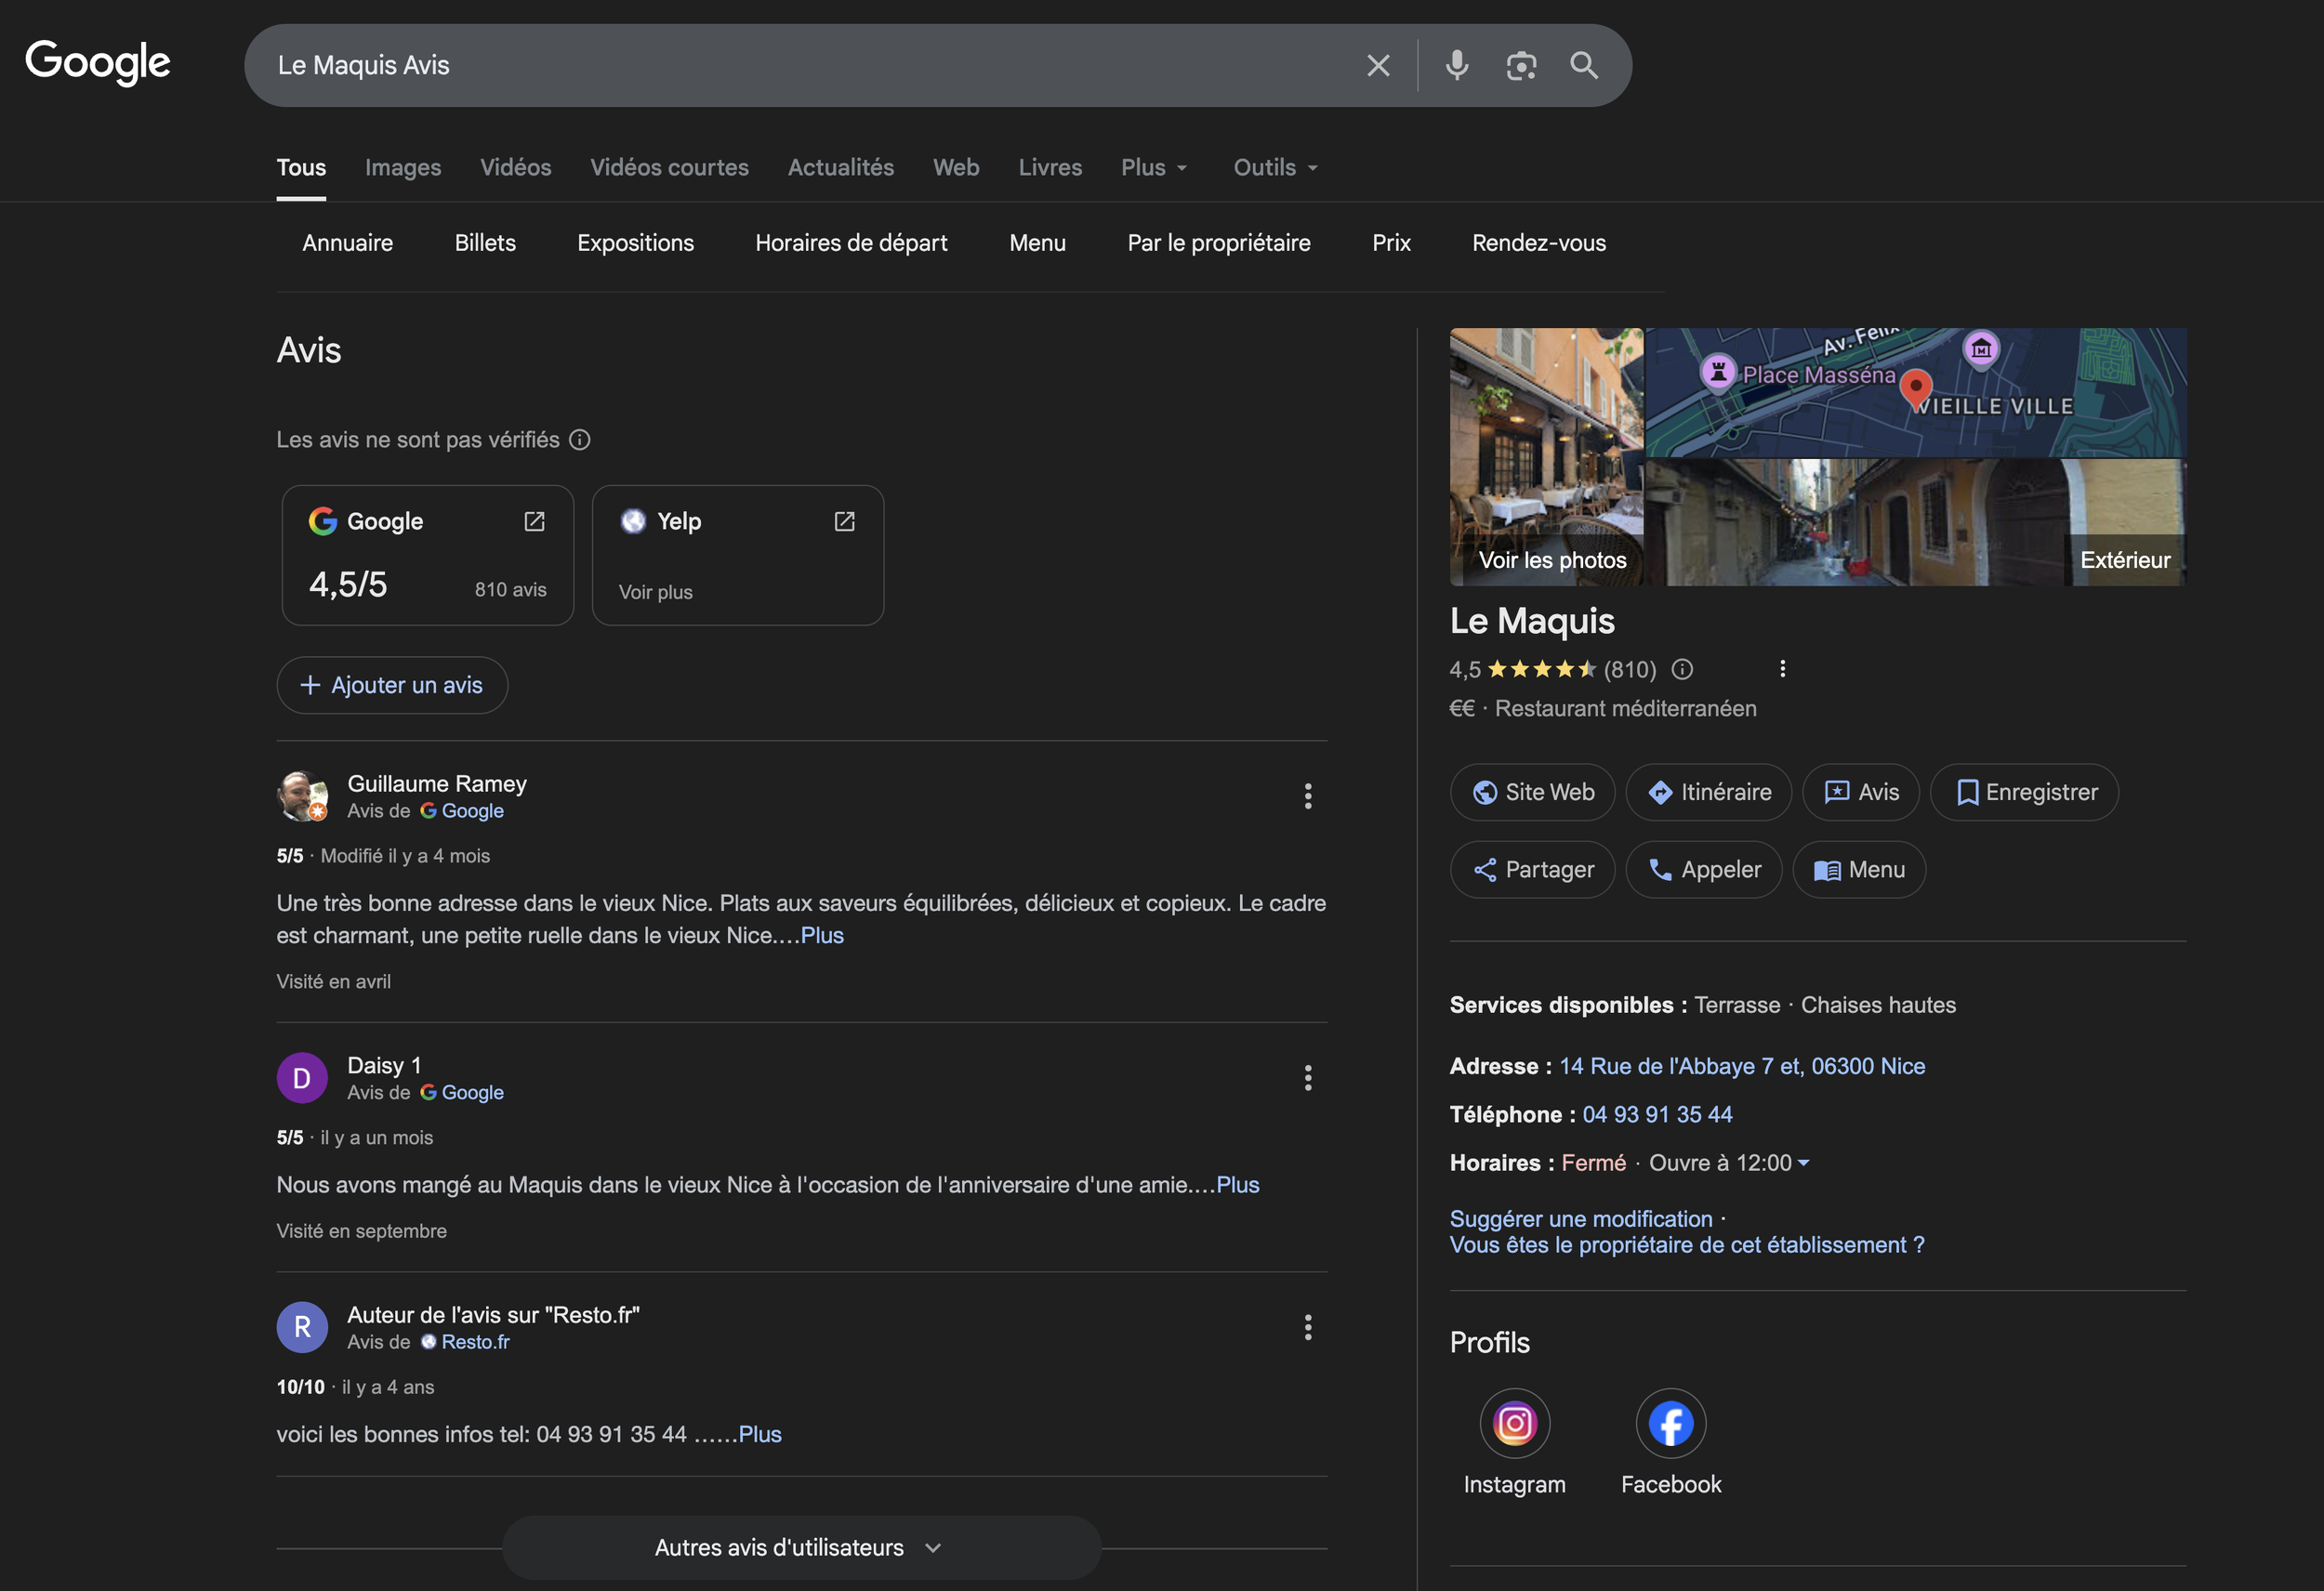Expand opening hours next to Ouvre à 12:00
Screen dimensions: 2324x1591
tap(1803, 1163)
